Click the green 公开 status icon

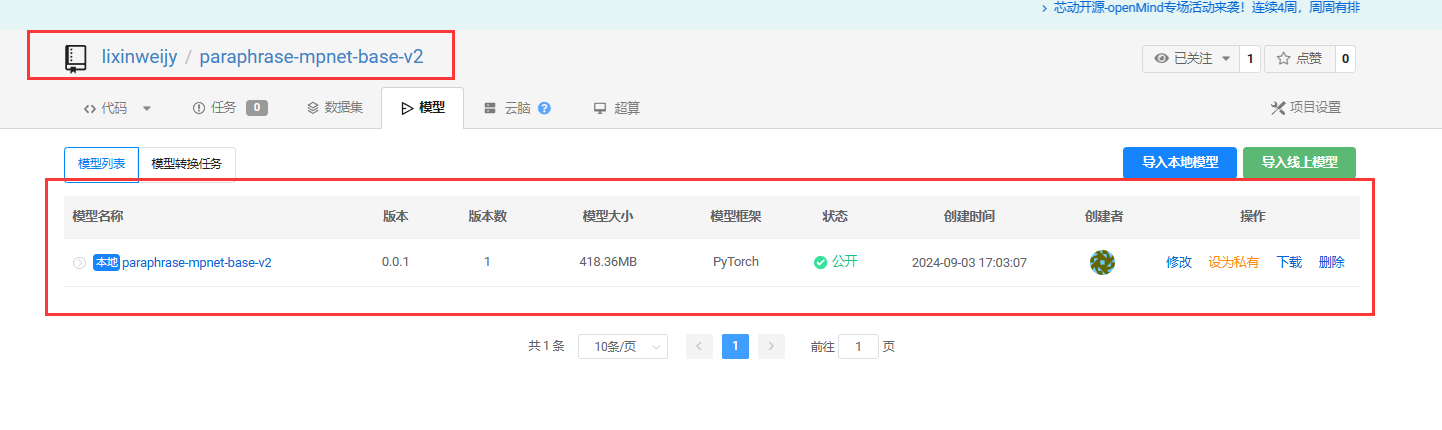pos(820,262)
